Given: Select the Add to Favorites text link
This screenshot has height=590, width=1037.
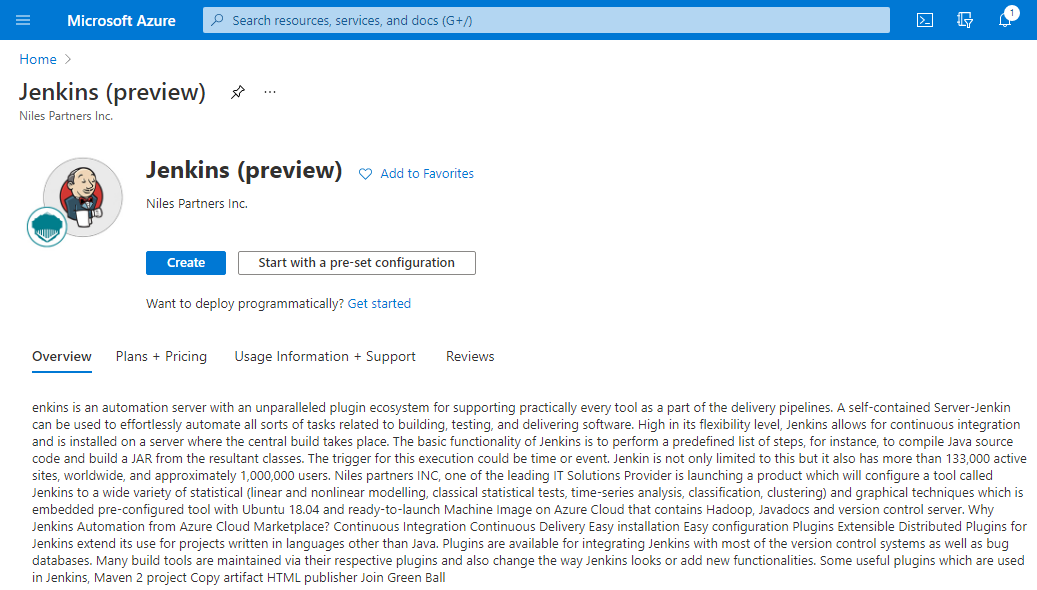Looking at the screenshot, I should [427, 174].
